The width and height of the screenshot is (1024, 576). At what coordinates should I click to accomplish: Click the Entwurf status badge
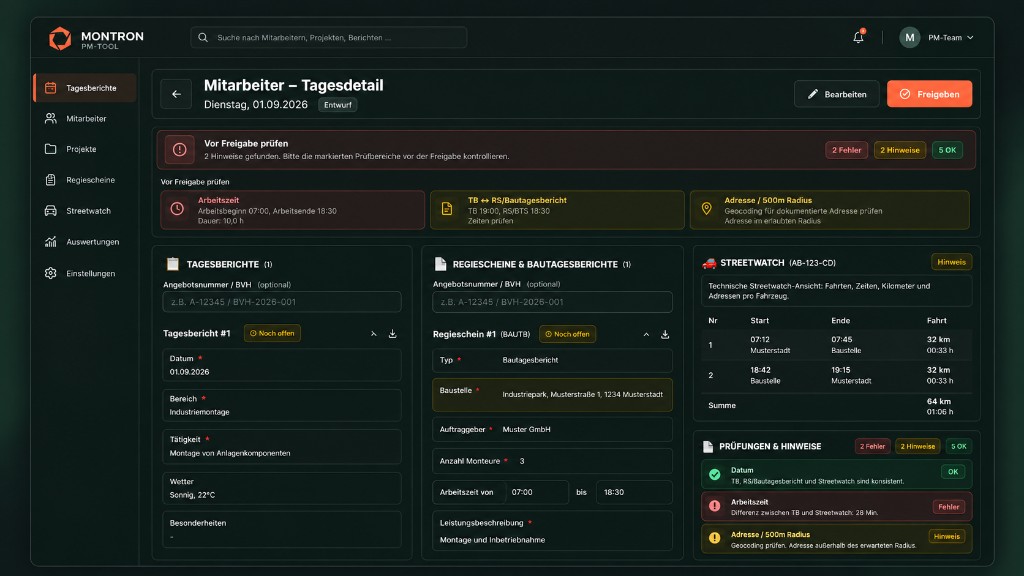pos(338,104)
